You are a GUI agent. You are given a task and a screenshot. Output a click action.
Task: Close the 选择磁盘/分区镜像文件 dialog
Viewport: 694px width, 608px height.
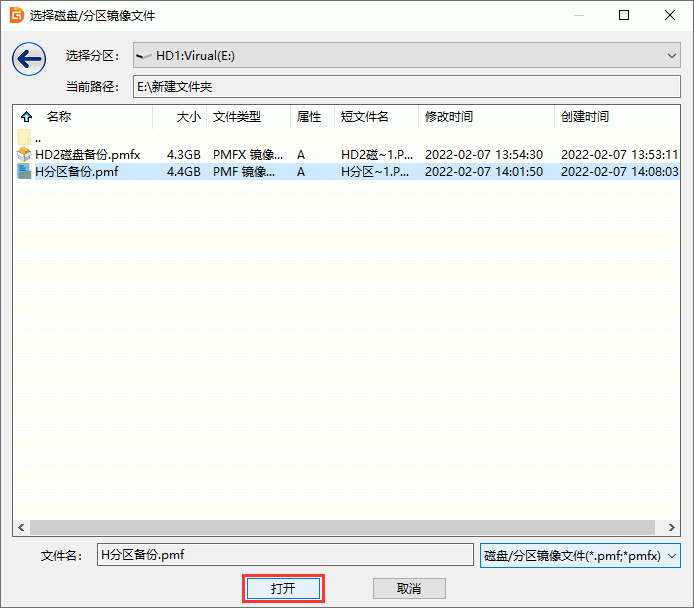[670, 15]
